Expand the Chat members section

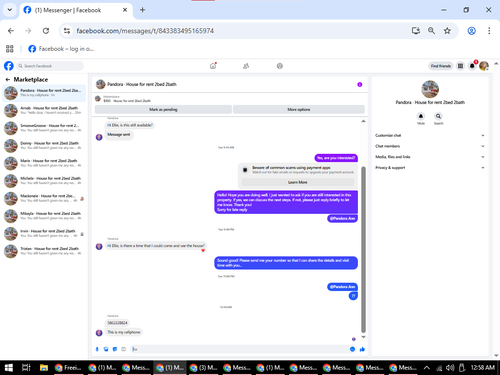pyautogui.click(x=430, y=146)
